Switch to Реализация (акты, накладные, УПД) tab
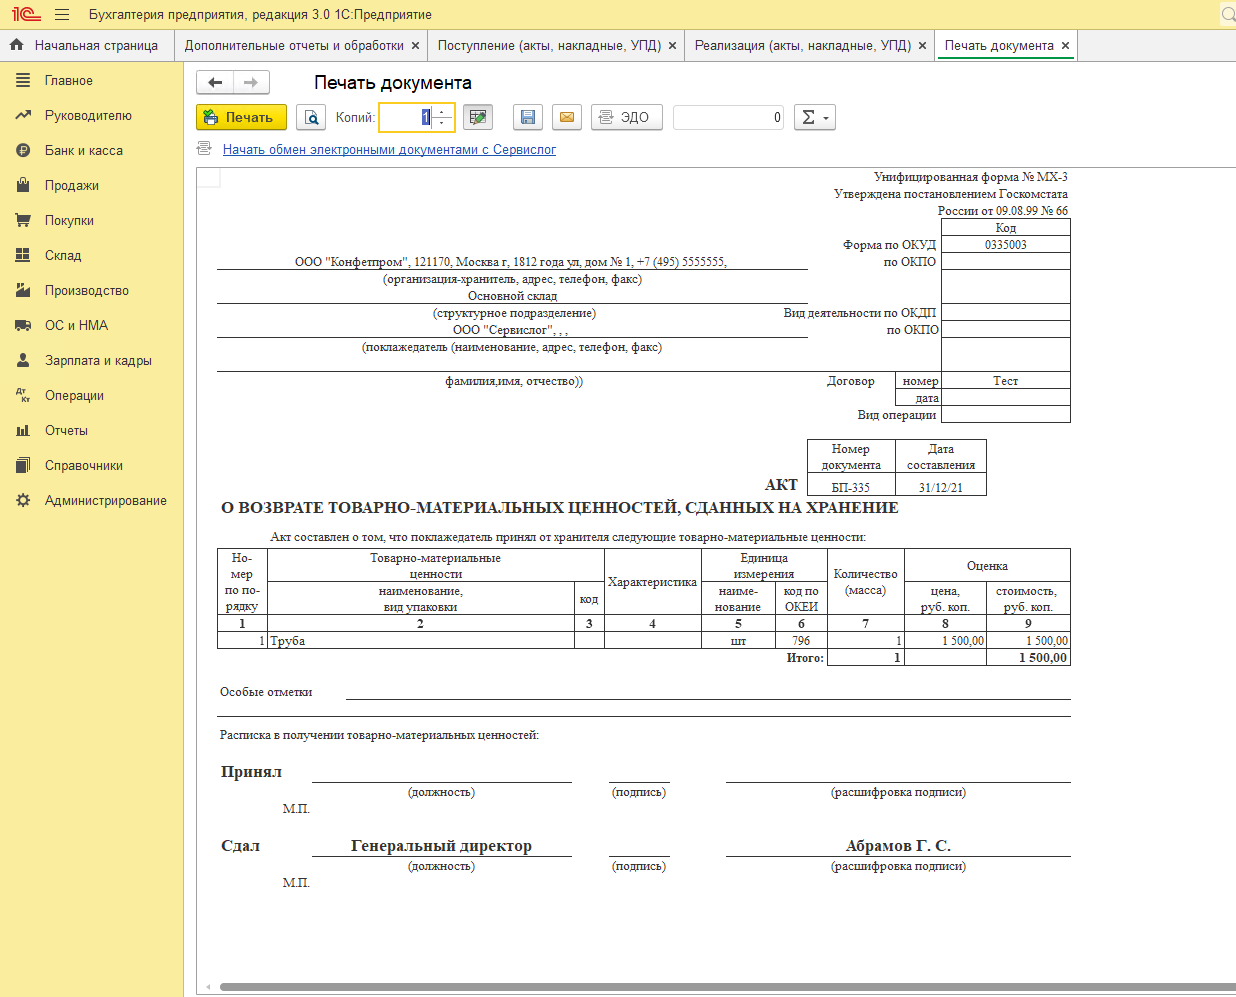 click(803, 45)
